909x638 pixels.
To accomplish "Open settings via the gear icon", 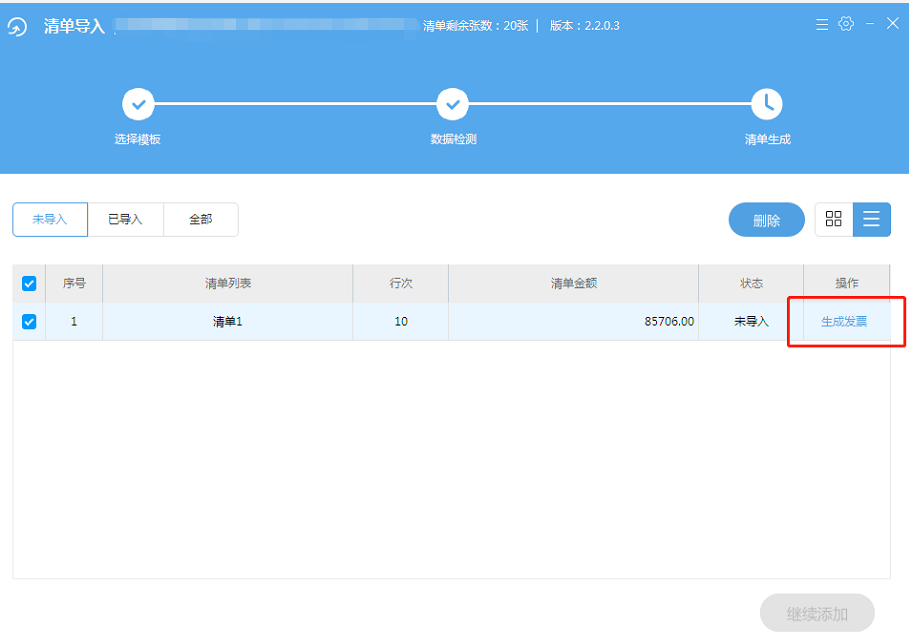I will pyautogui.click(x=846, y=24).
